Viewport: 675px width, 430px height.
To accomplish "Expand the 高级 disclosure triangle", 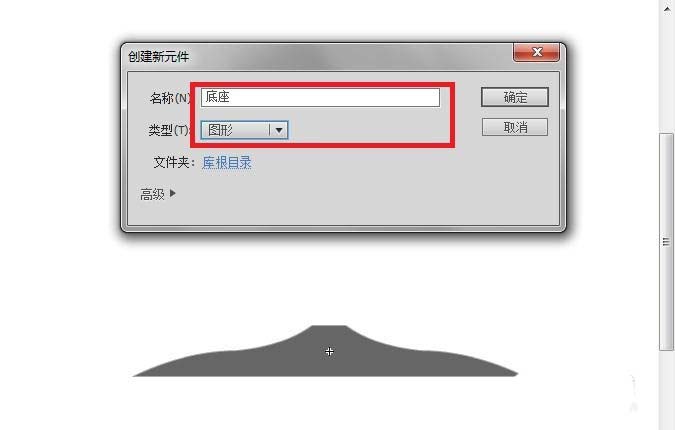I will point(173,193).
